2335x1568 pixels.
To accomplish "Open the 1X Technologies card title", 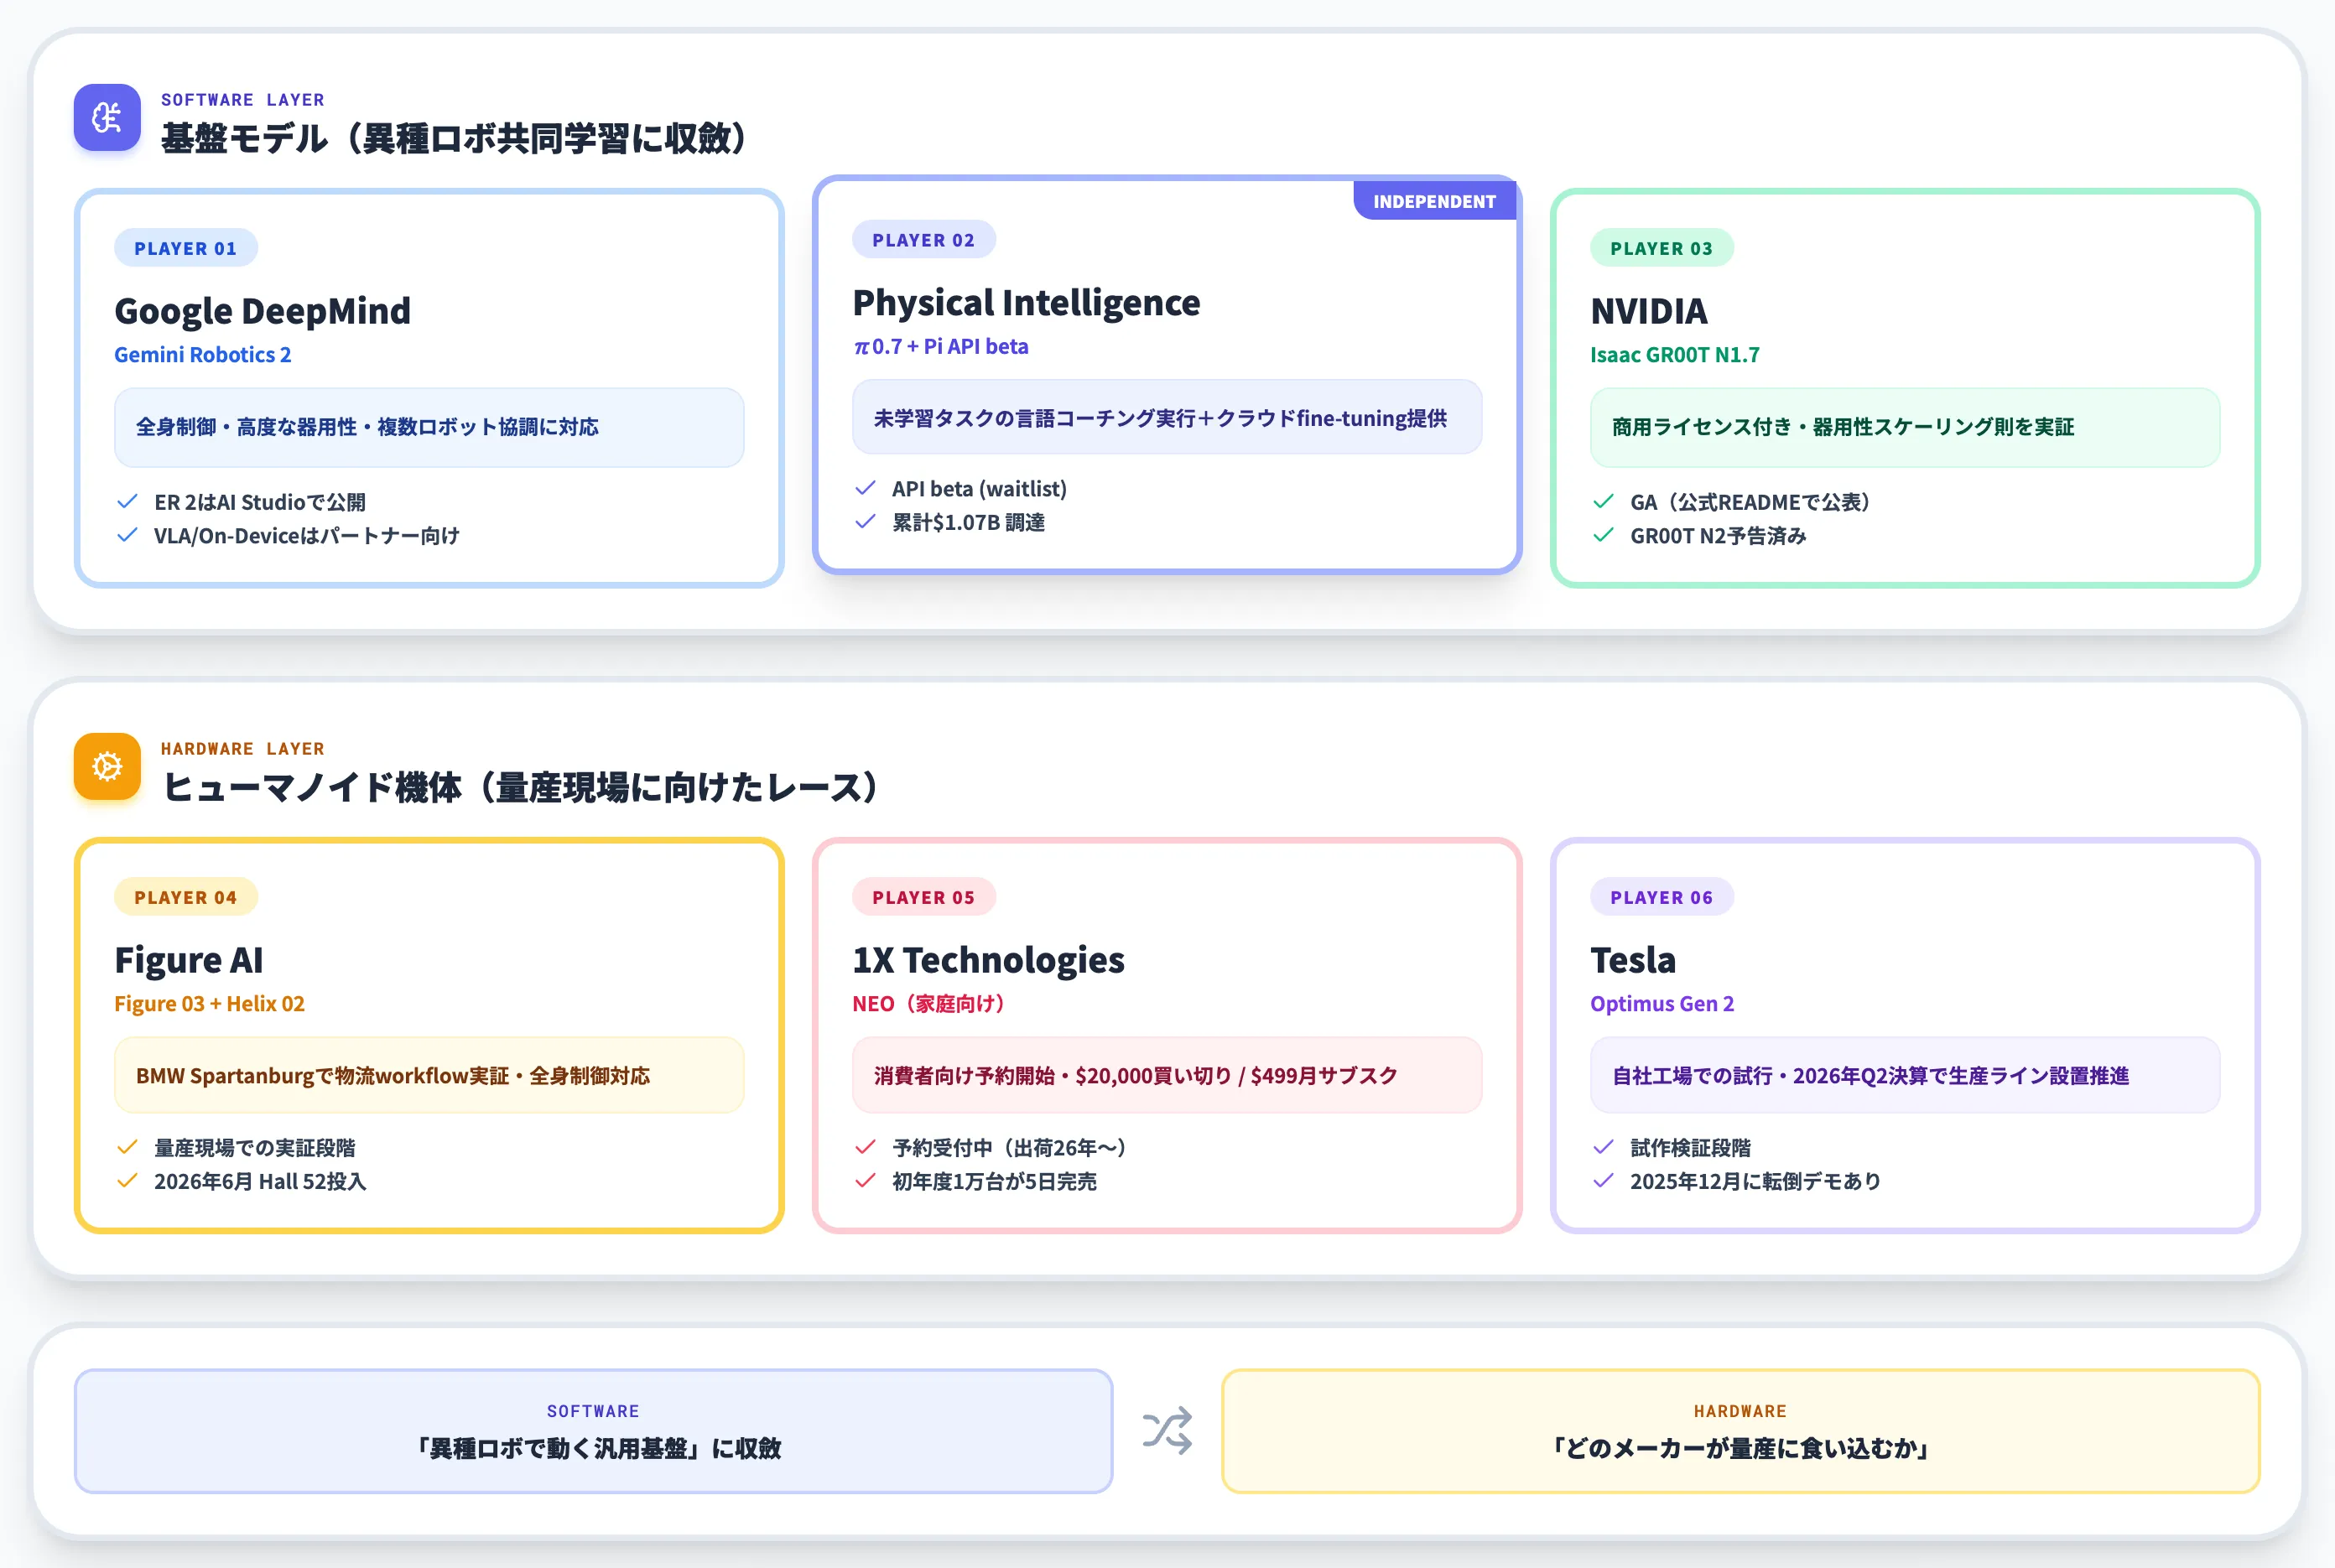I will tap(988, 960).
